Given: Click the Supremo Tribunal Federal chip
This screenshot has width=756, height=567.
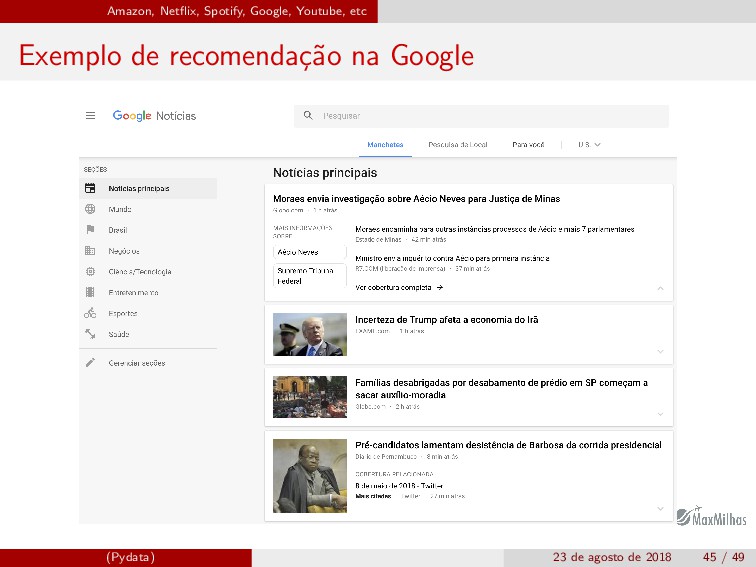Looking at the screenshot, I should [310, 275].
